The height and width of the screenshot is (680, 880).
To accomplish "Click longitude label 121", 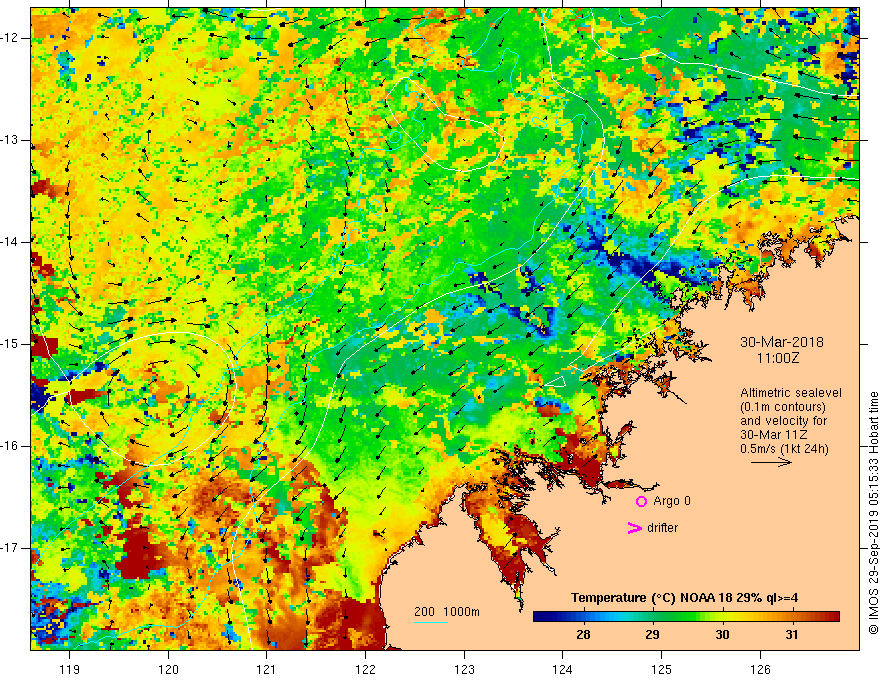I will click(x=267, y=669).
